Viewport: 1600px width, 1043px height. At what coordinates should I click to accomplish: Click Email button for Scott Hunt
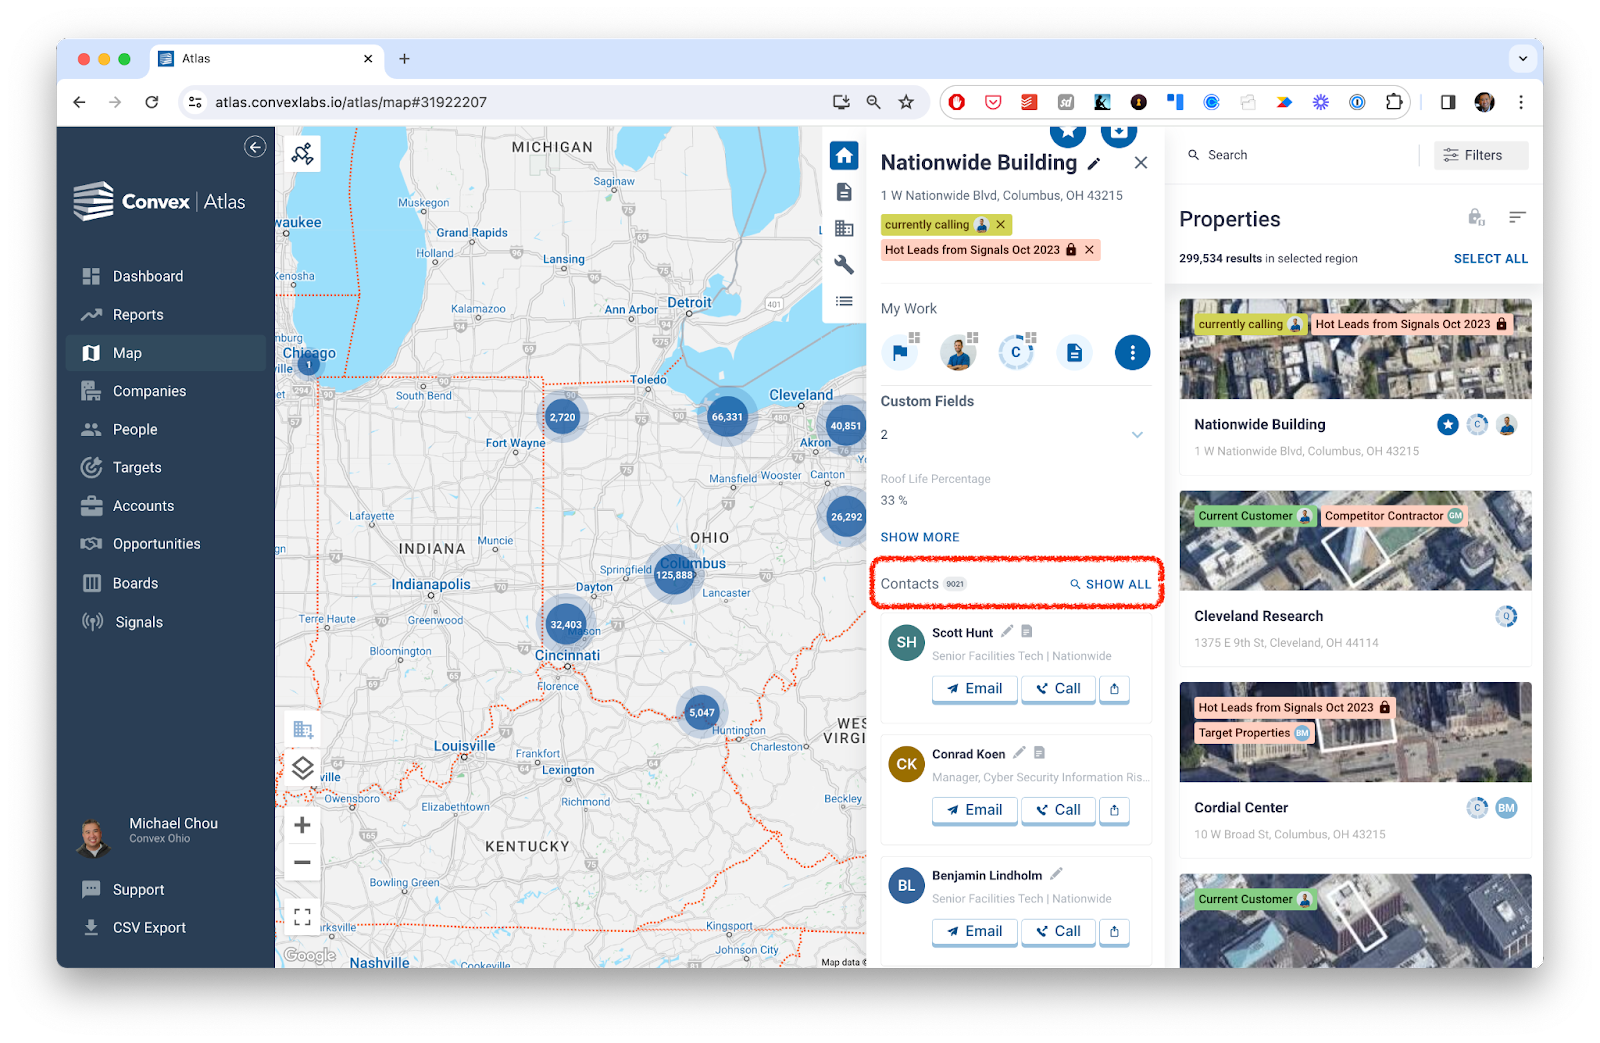point(974,689)
